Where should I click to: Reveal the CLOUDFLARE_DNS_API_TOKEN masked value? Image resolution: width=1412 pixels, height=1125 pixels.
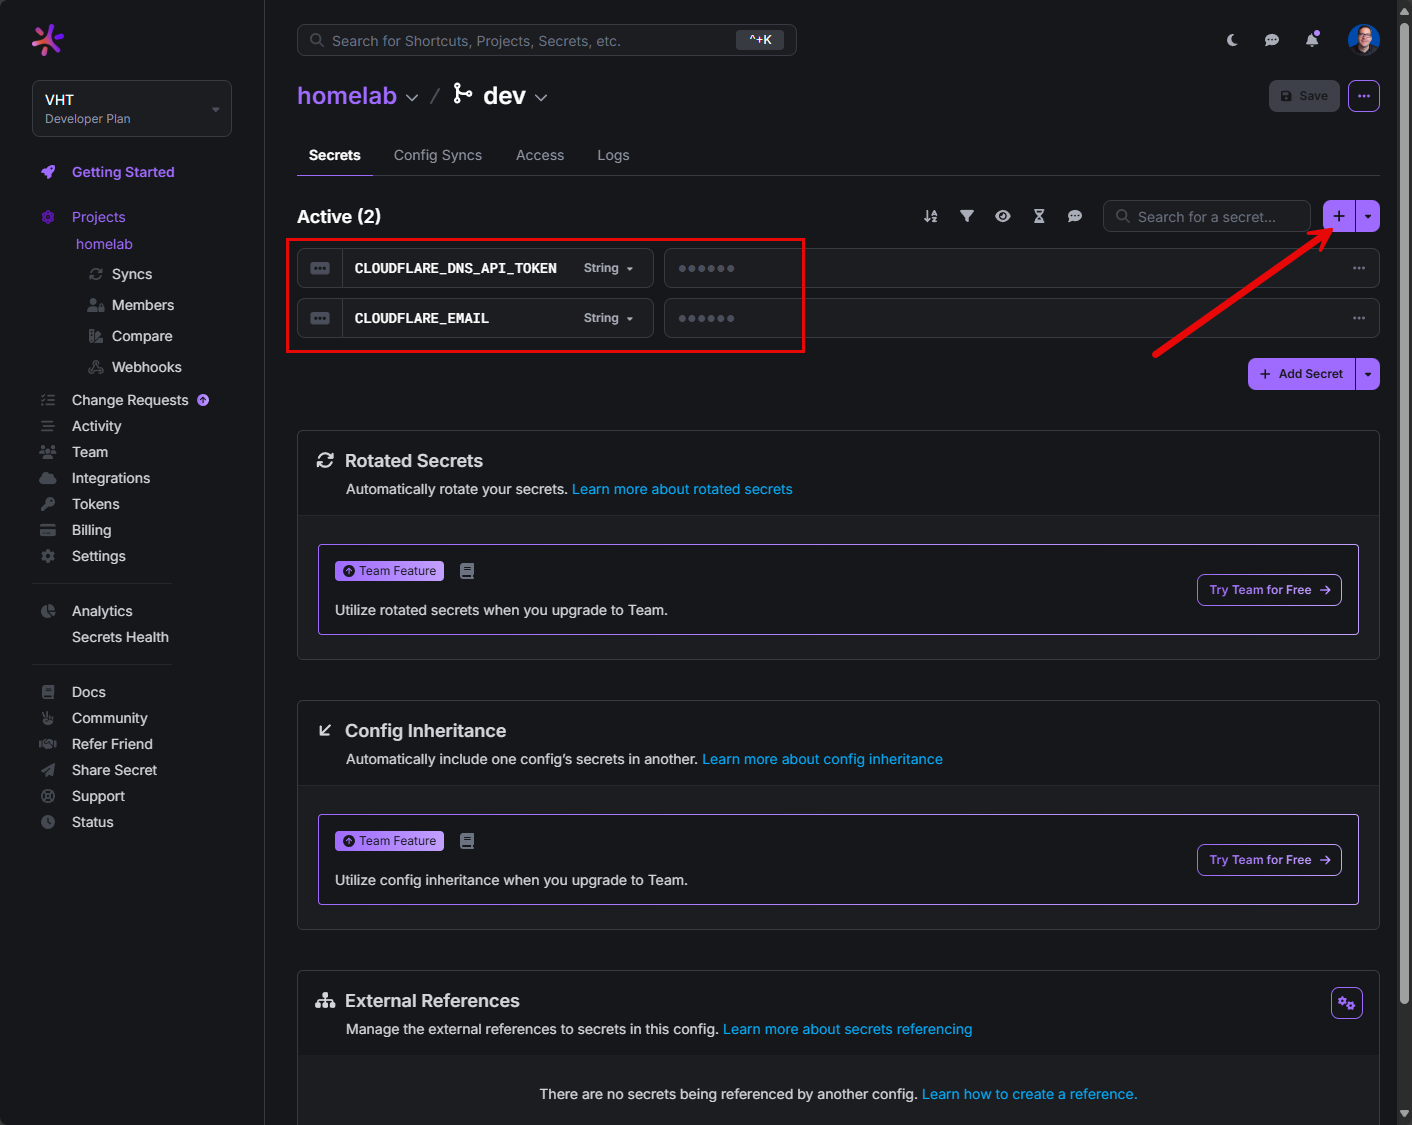[x=707, y=268]
